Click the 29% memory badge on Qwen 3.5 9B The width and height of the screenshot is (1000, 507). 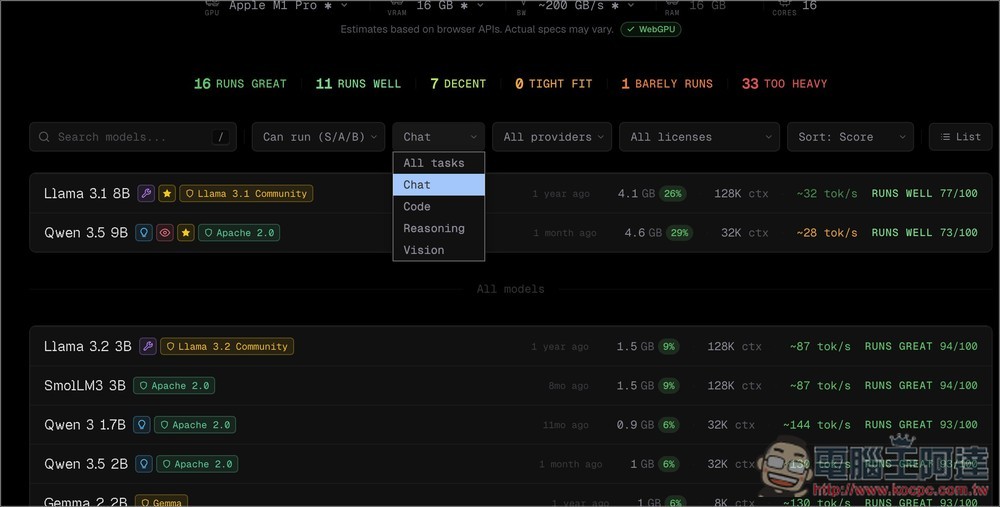click(x=679, y=233)
